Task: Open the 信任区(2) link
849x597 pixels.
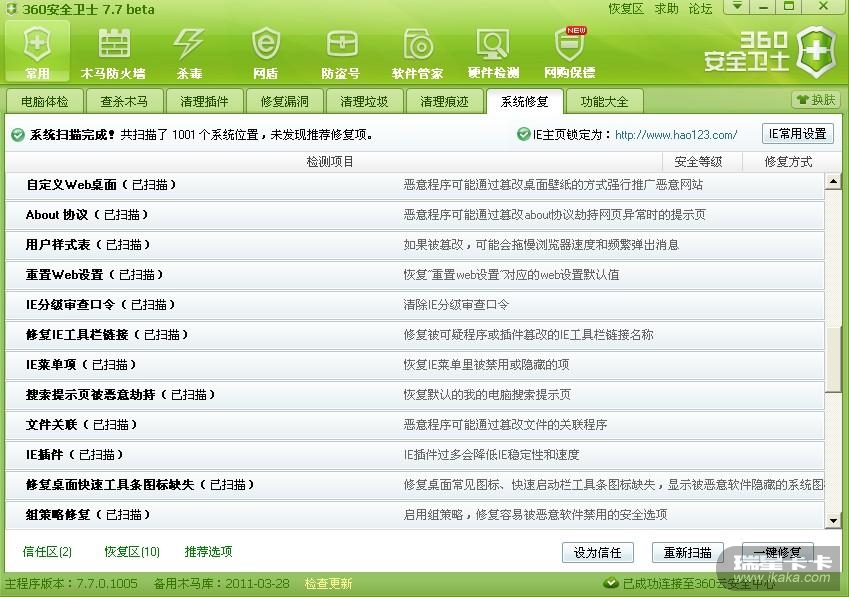Action: (x=47, y=552)
